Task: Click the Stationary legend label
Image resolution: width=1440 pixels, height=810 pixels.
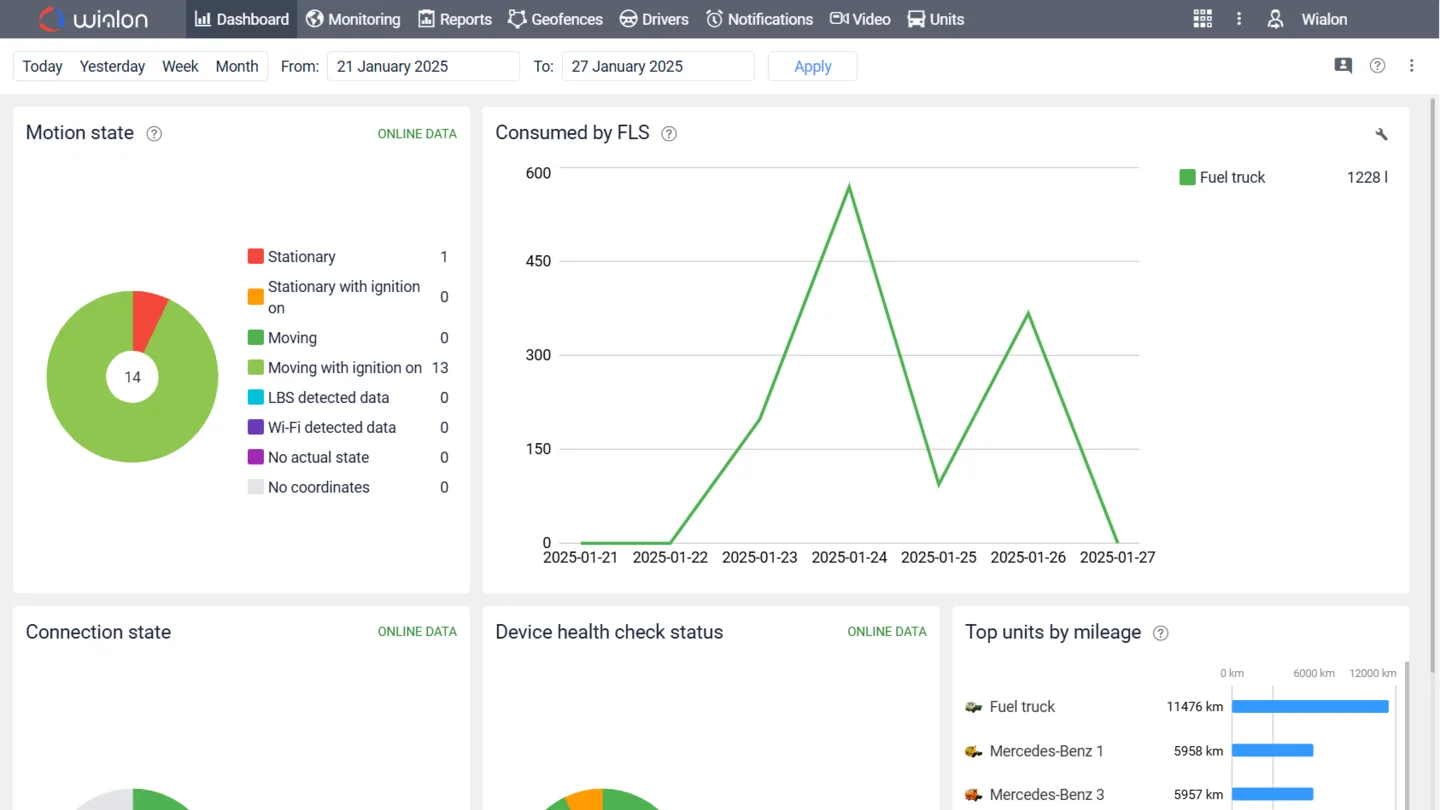Action: (301, 257)
